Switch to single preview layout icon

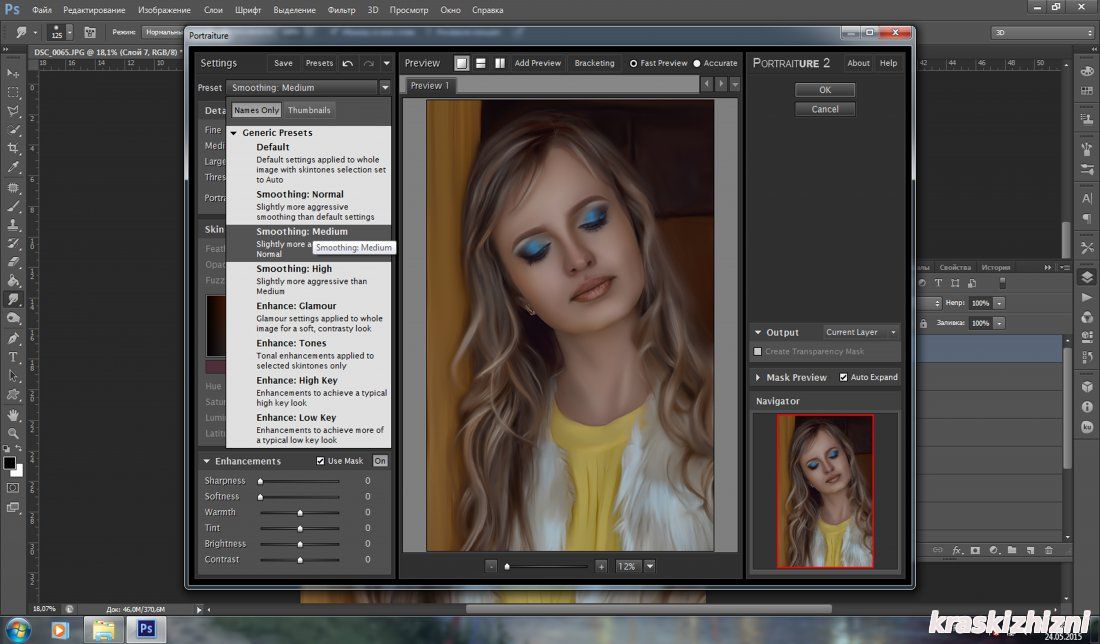point(462,63)
